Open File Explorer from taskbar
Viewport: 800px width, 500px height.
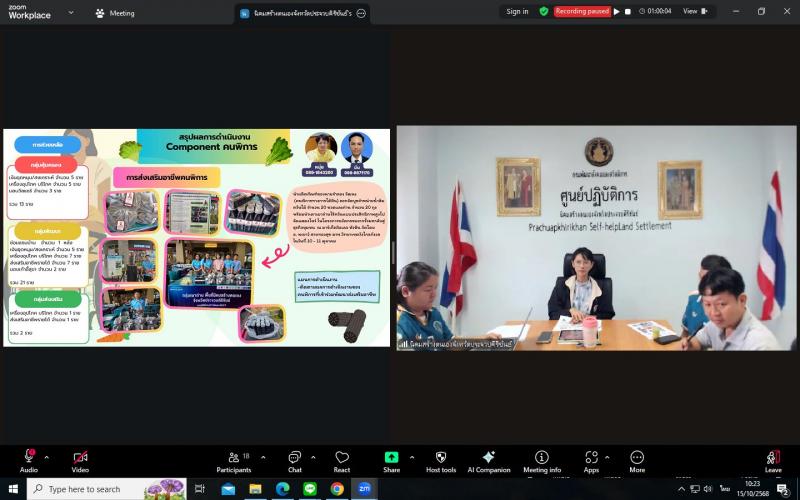(x=255, y=489)
